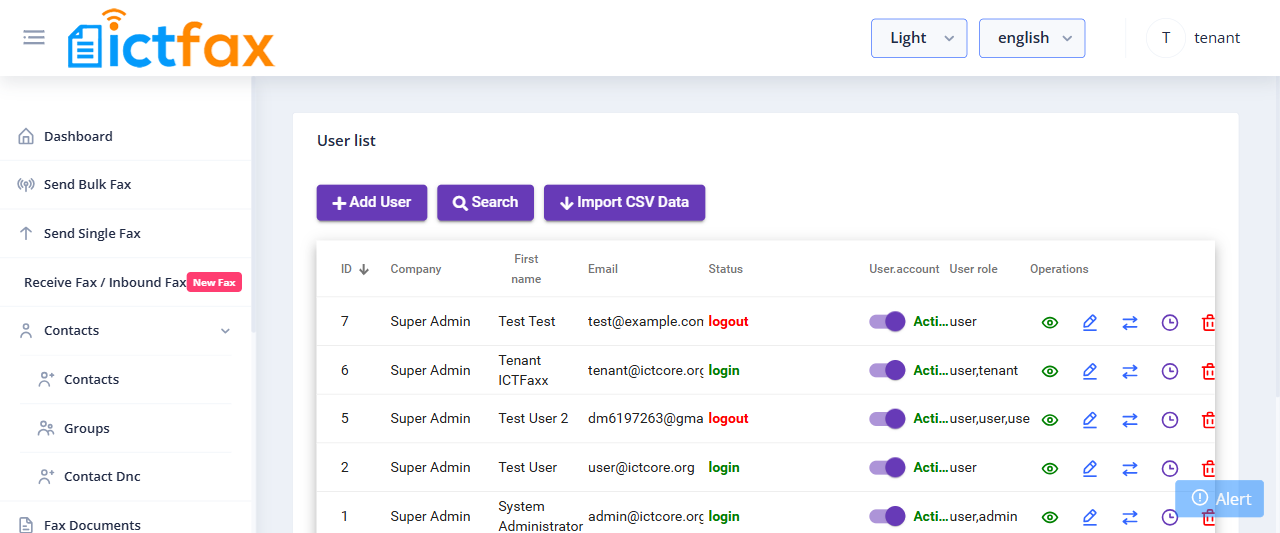
Task: Open tenant user profile menu
Action: coord(1193,38)
